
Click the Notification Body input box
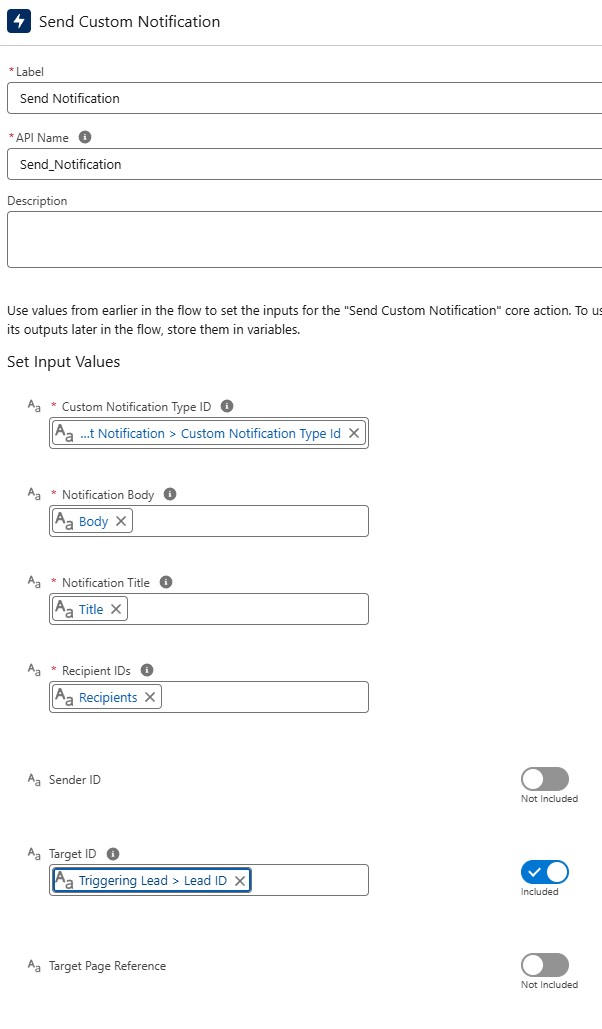point(250,521)
